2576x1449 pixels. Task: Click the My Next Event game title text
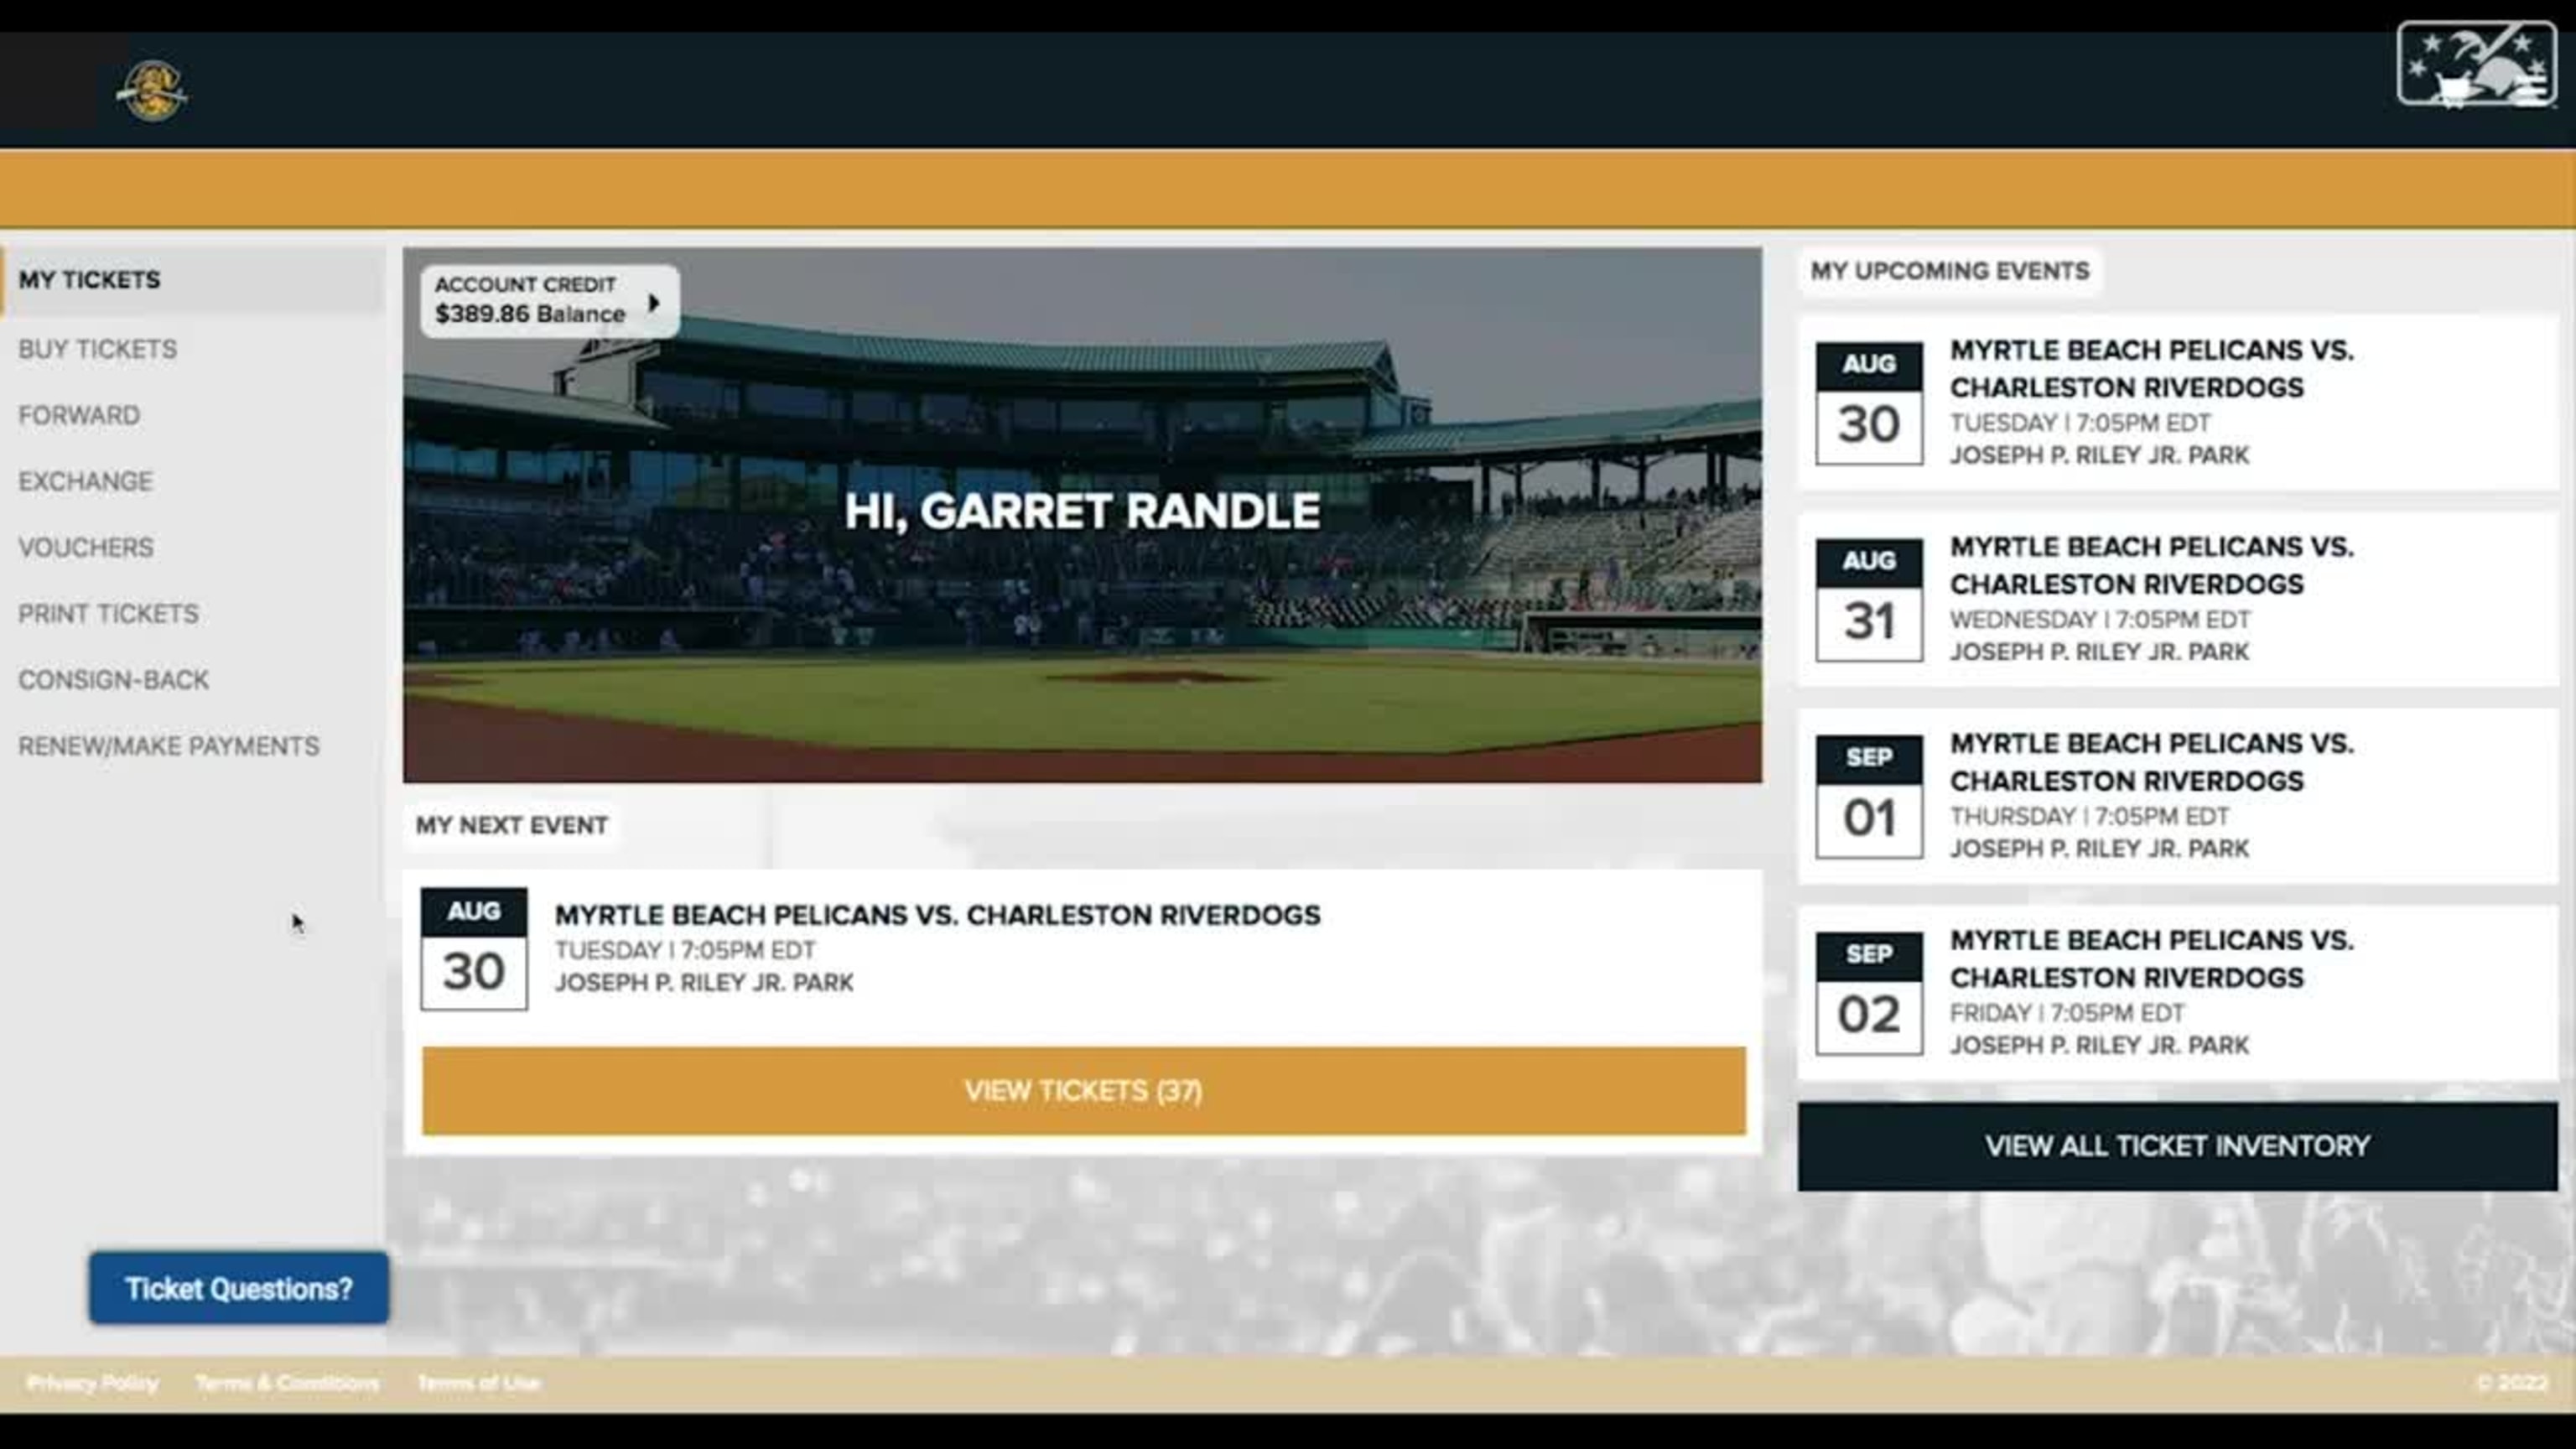[937, 915]
